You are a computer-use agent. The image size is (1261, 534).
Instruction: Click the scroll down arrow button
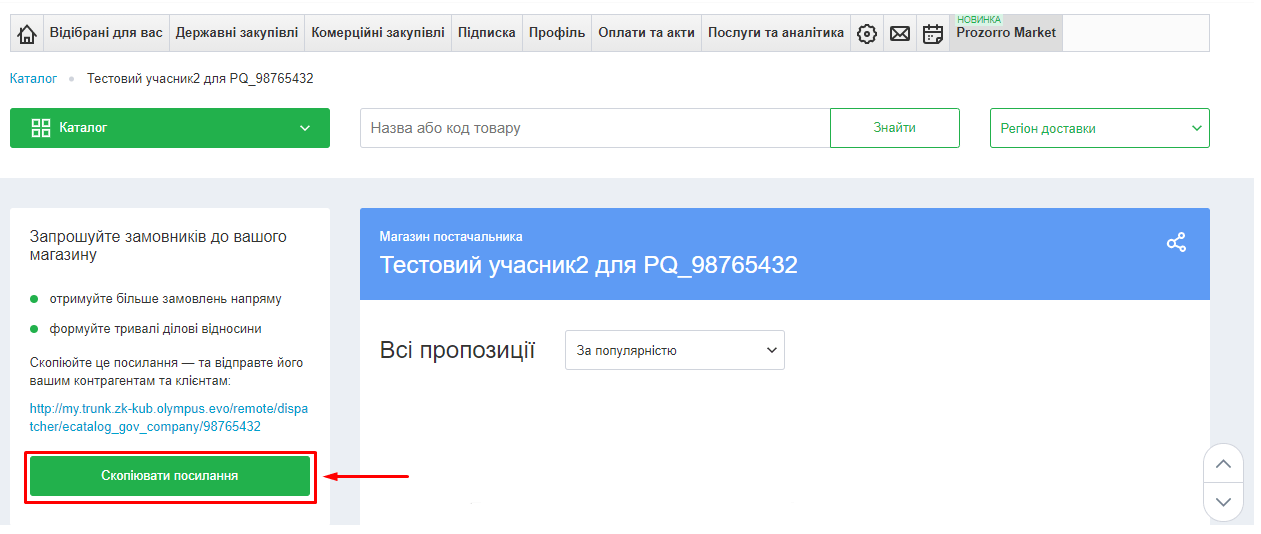point(1223,501)
